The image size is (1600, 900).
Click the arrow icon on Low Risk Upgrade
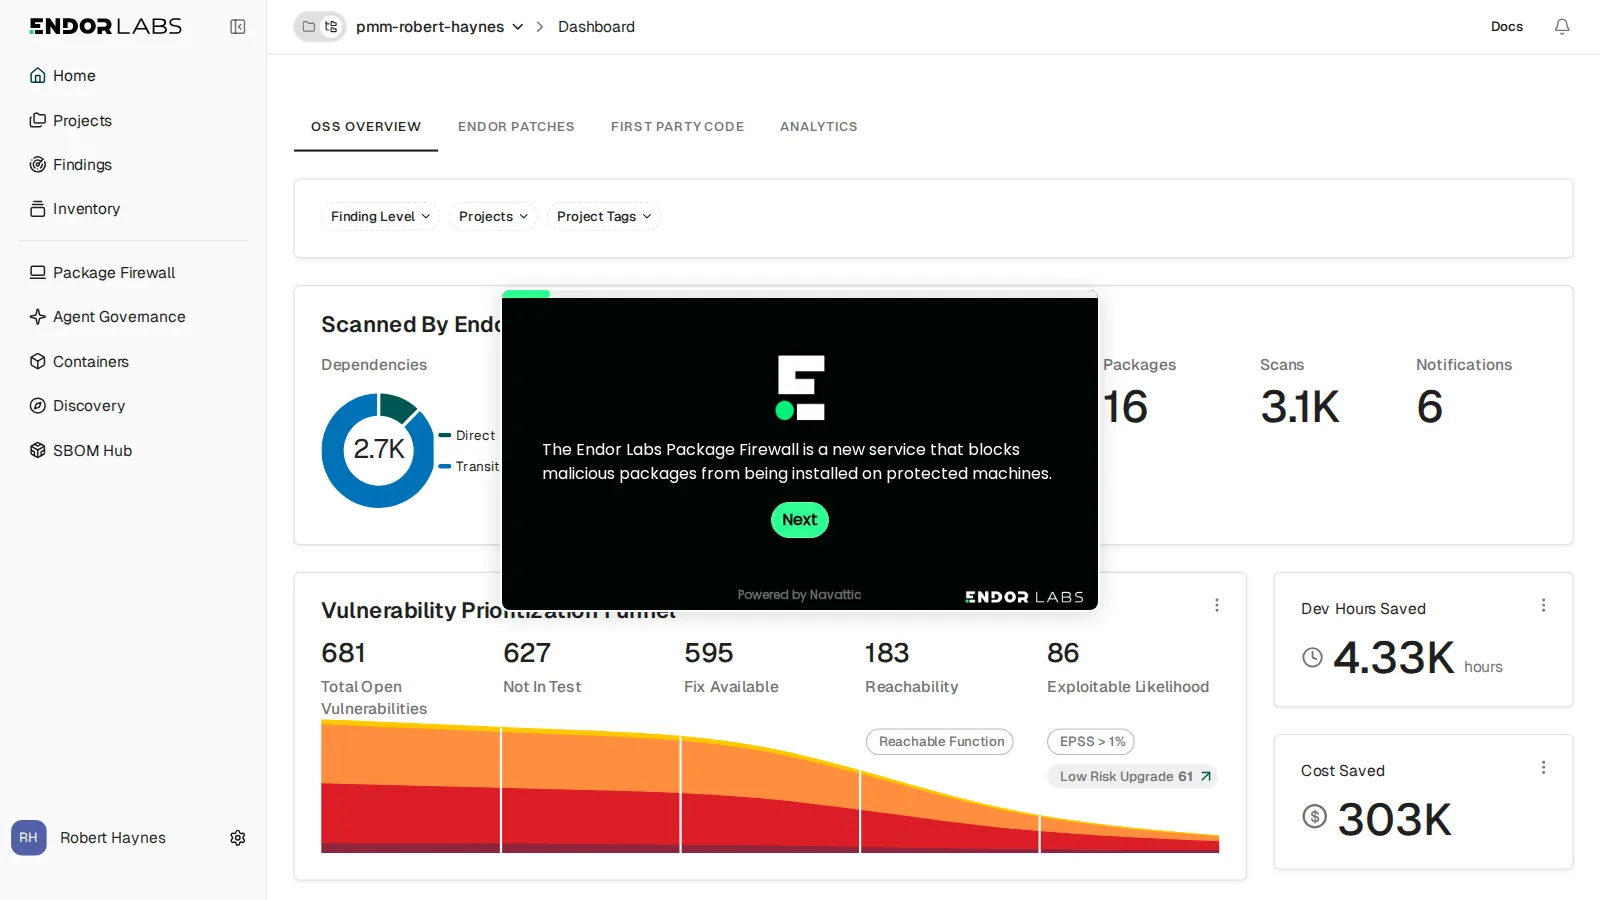(1206, 777)
